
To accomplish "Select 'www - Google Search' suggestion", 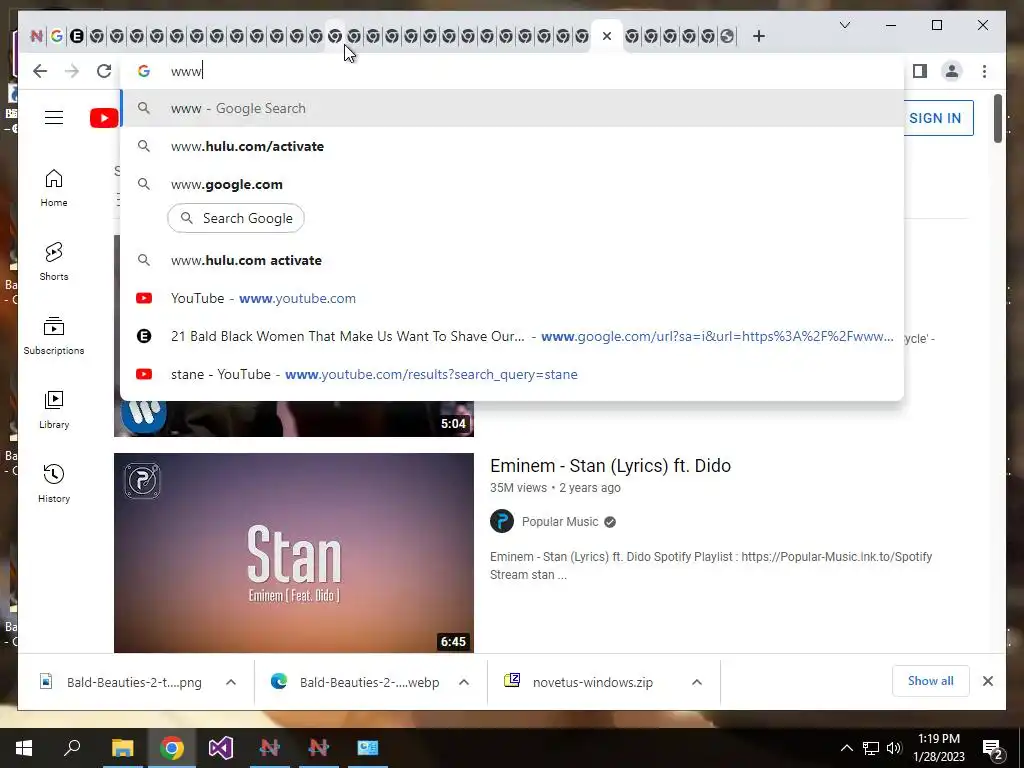I will tap(512, 108).
